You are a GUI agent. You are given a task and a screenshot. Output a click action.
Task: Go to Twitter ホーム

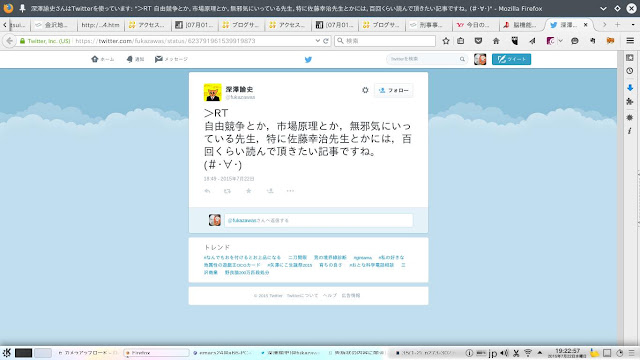(x=102, y=59)
